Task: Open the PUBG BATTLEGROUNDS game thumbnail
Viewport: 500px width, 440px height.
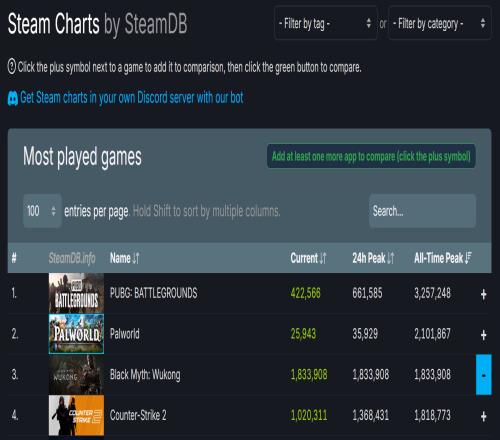Action: click(x=76, y=293)
